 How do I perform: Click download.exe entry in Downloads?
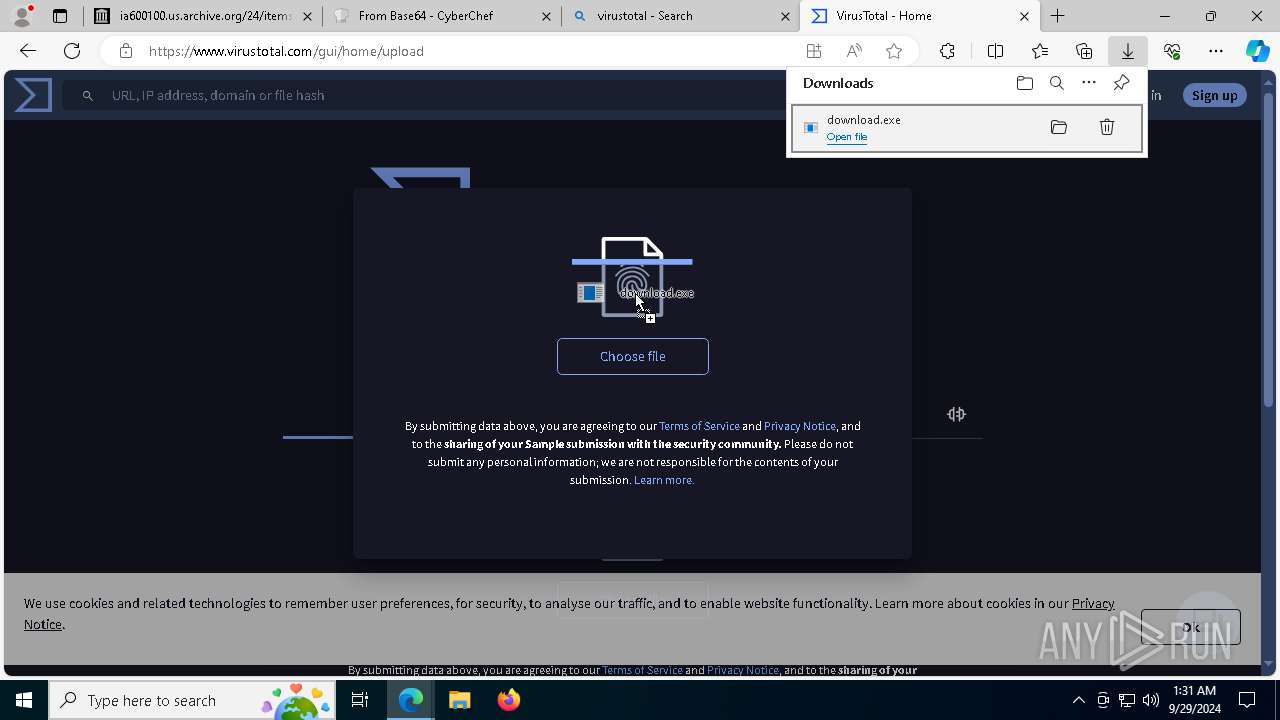966,128
